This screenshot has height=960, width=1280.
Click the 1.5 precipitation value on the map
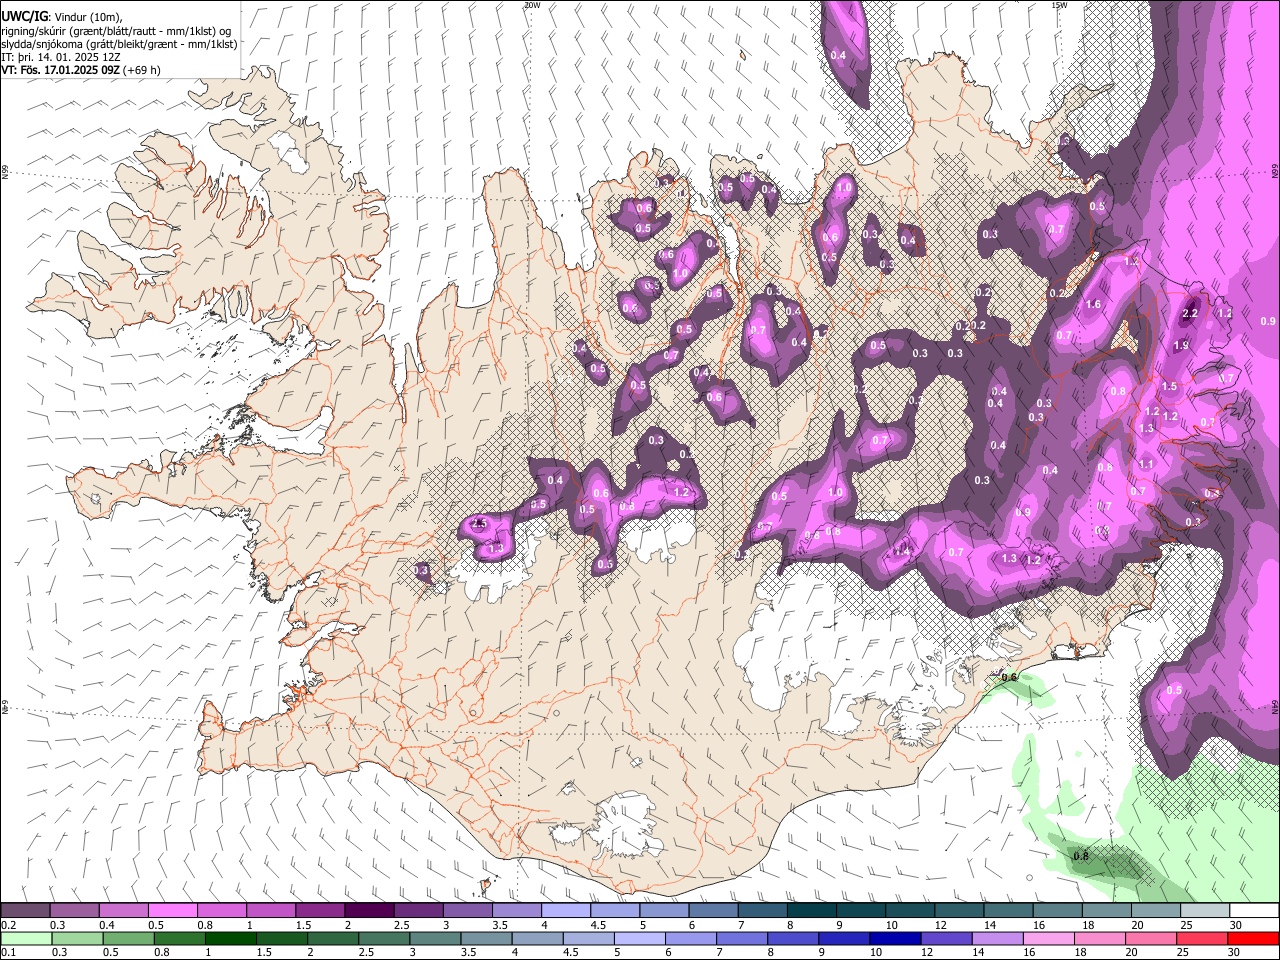click(x=1169, y=386)
